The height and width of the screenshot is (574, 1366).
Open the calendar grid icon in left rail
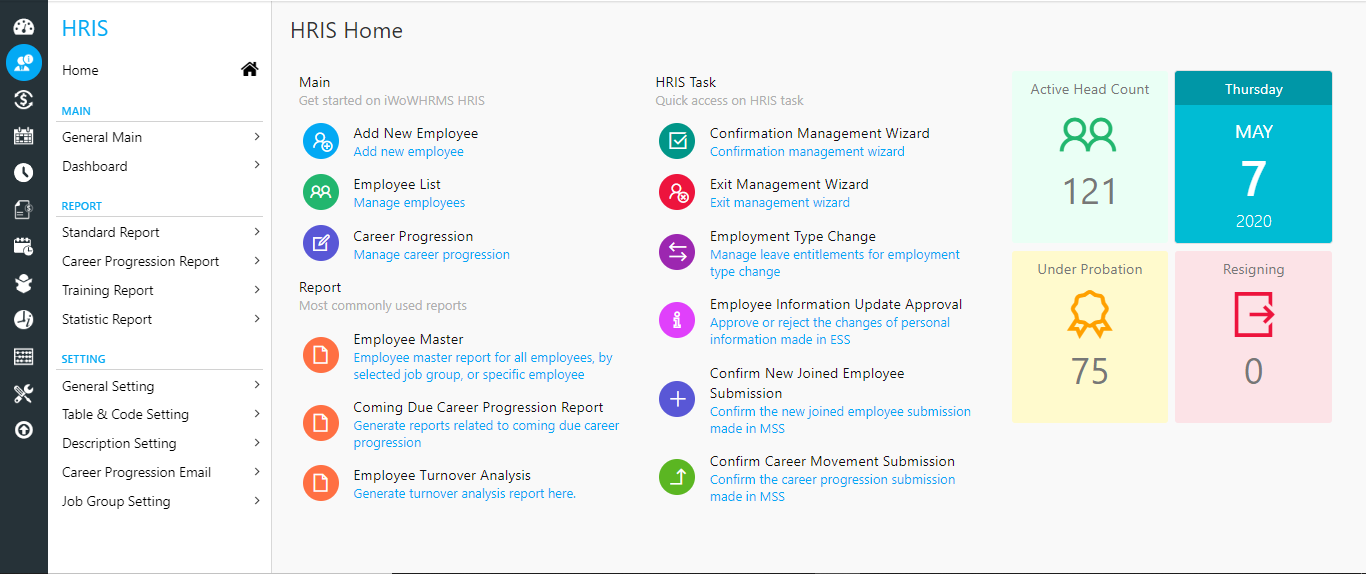coord(24,136)
